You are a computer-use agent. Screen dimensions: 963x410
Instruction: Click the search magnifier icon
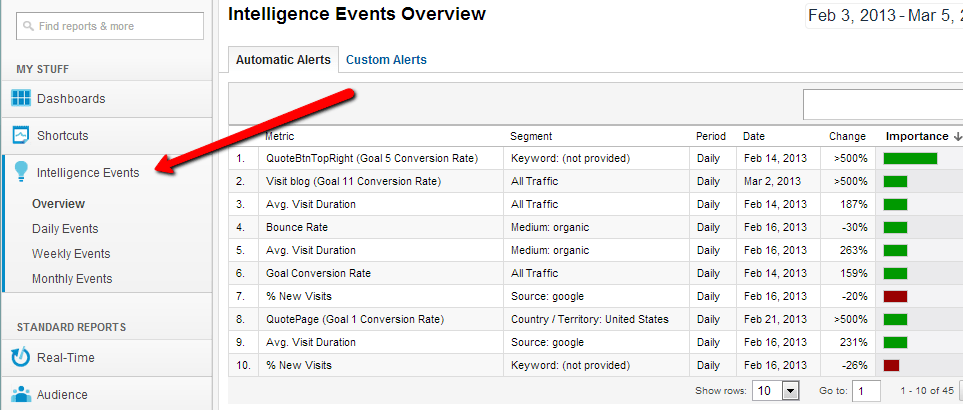(x=28, y=26)
